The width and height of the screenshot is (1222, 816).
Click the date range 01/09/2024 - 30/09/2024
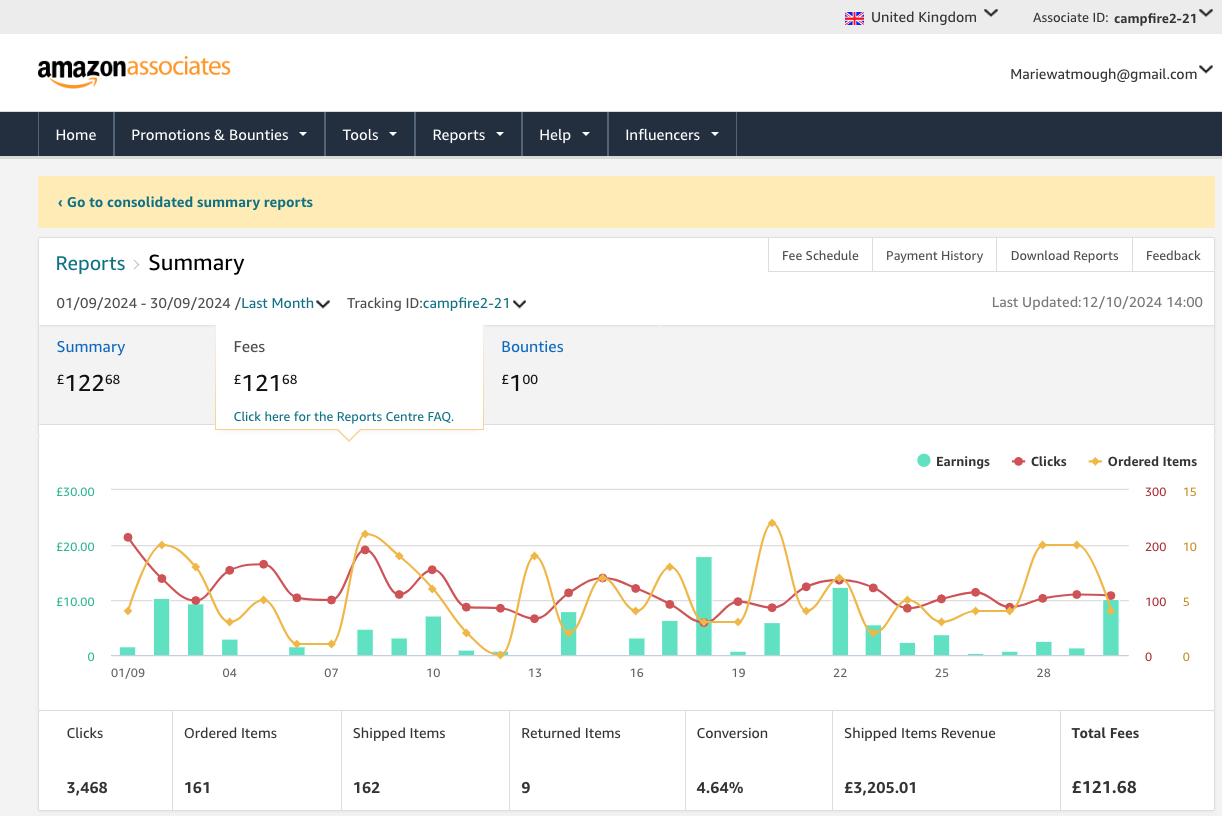[x=143, y=303]
